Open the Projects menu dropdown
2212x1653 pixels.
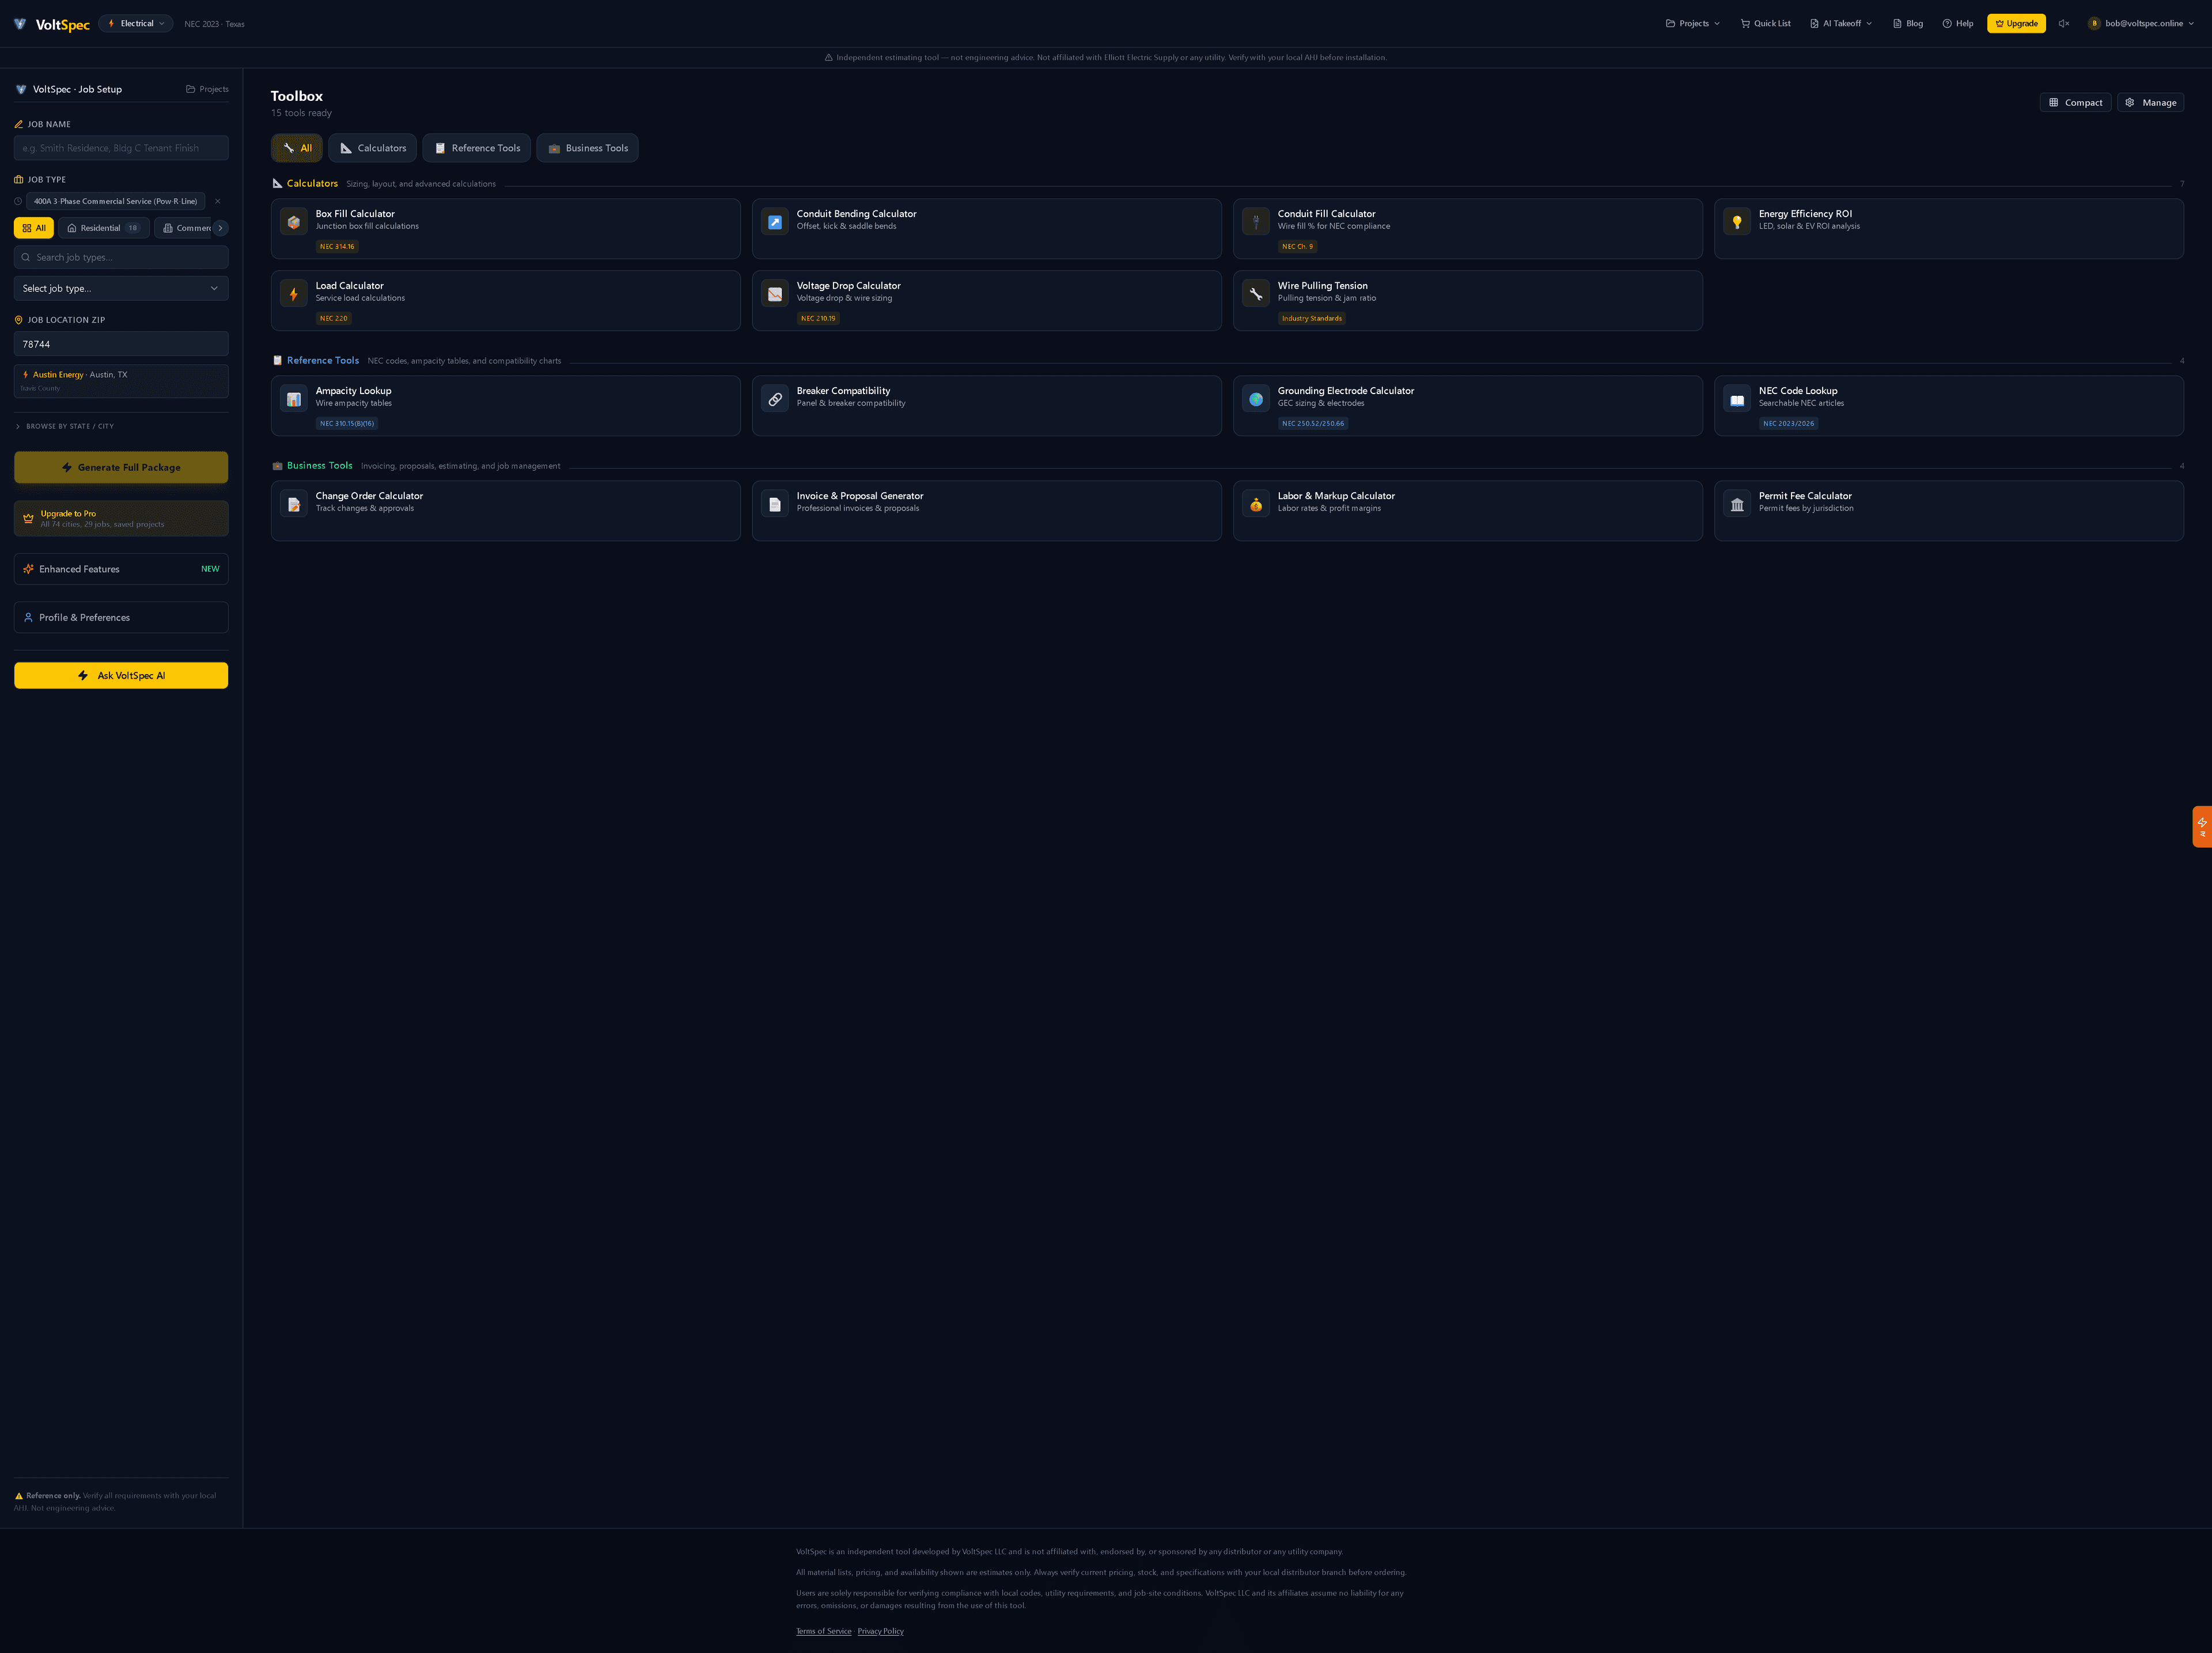(x=1693, y=24)
